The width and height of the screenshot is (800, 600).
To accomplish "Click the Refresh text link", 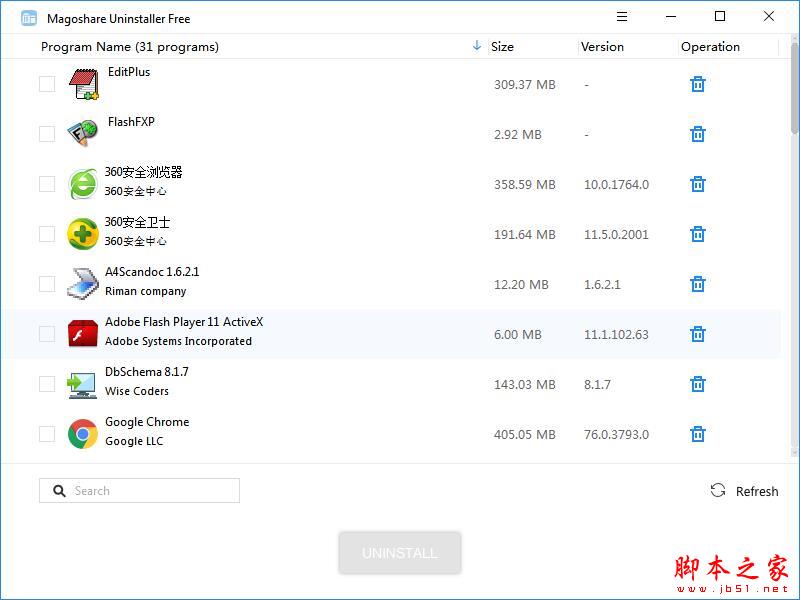I will pyautogui.click(x=757, y=491).
